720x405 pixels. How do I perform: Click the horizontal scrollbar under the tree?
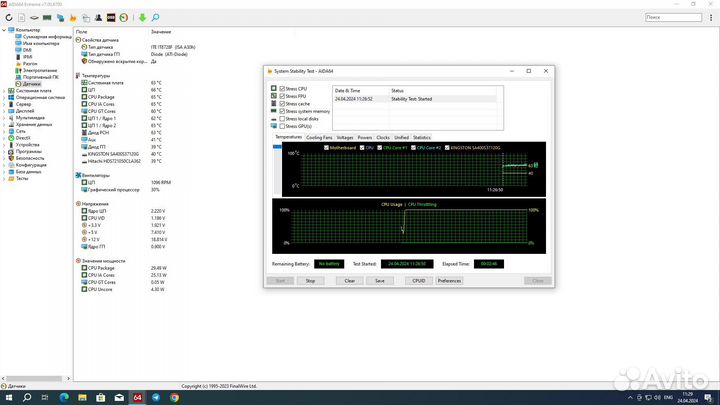tap(36, 378)
